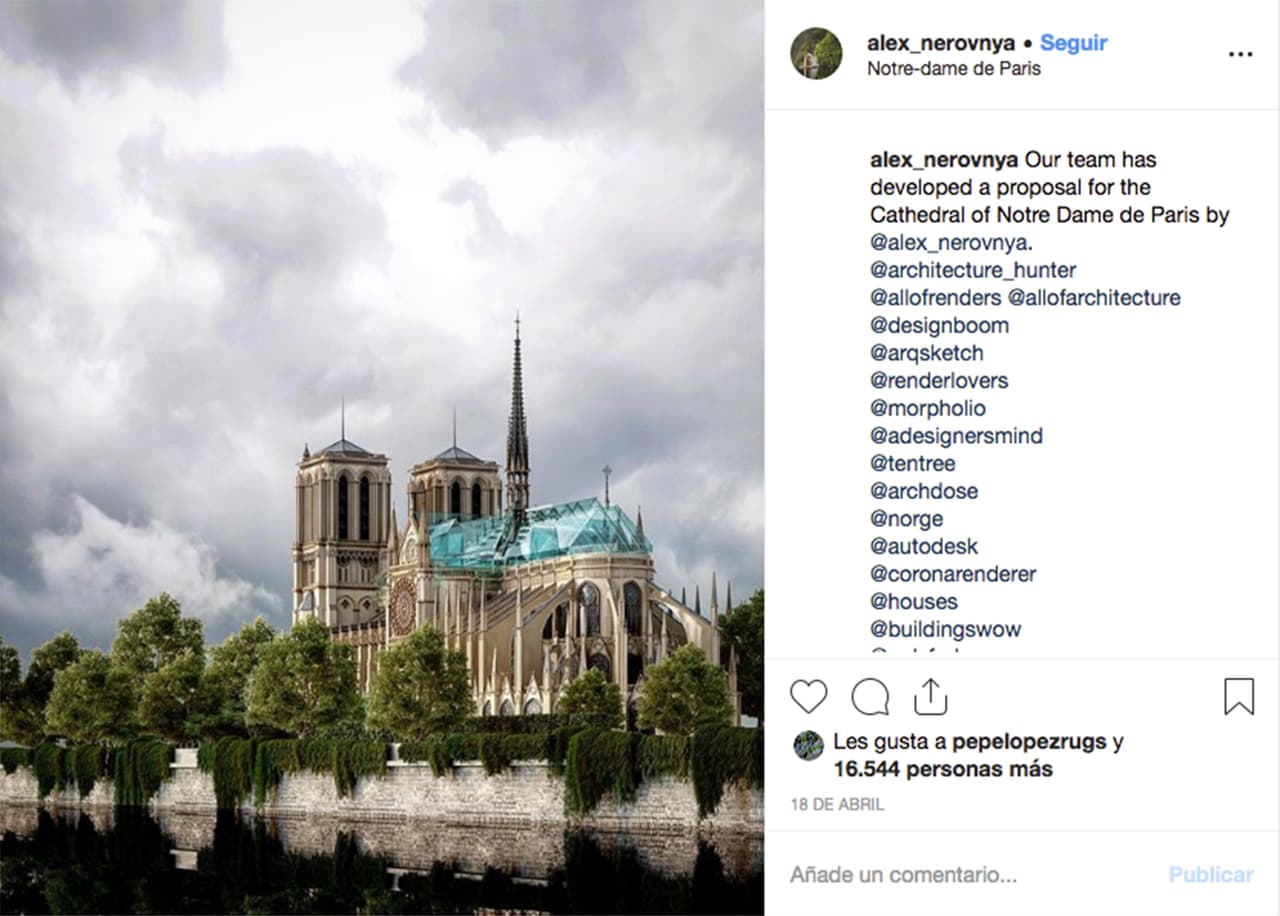
Task: Open the @architecture_hunter mention
Action: coord(973,270)
